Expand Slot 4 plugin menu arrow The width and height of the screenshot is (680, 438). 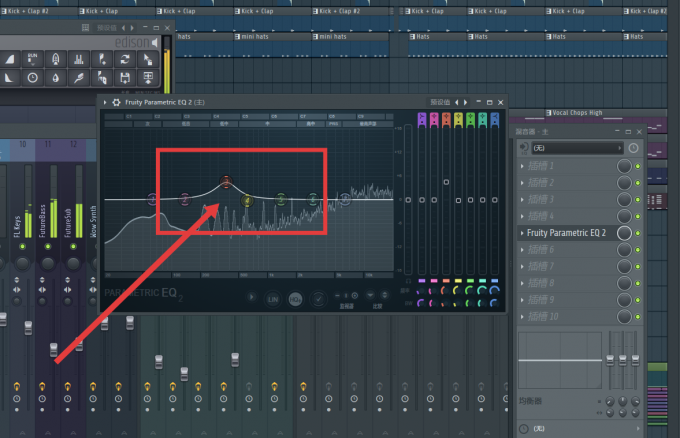(522, 216)
